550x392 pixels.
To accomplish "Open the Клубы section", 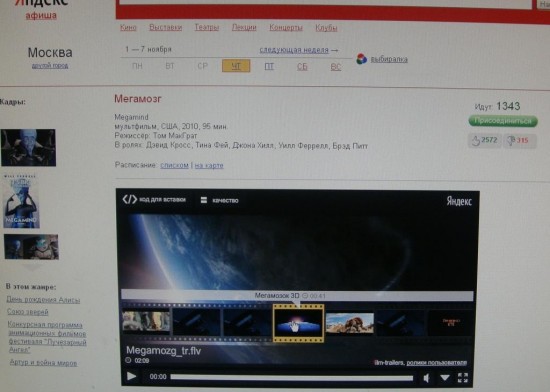I will 326,28.
